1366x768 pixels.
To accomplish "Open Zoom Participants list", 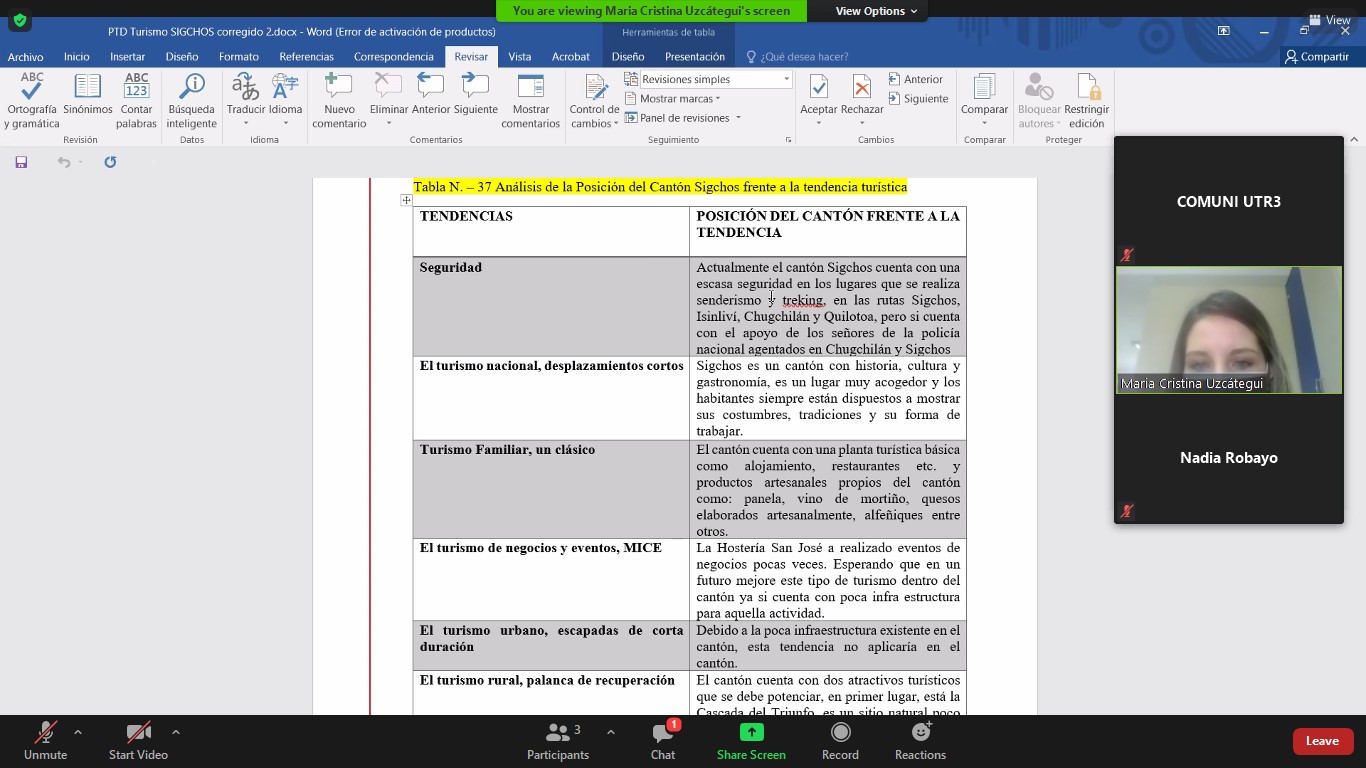I will (558, 741).
